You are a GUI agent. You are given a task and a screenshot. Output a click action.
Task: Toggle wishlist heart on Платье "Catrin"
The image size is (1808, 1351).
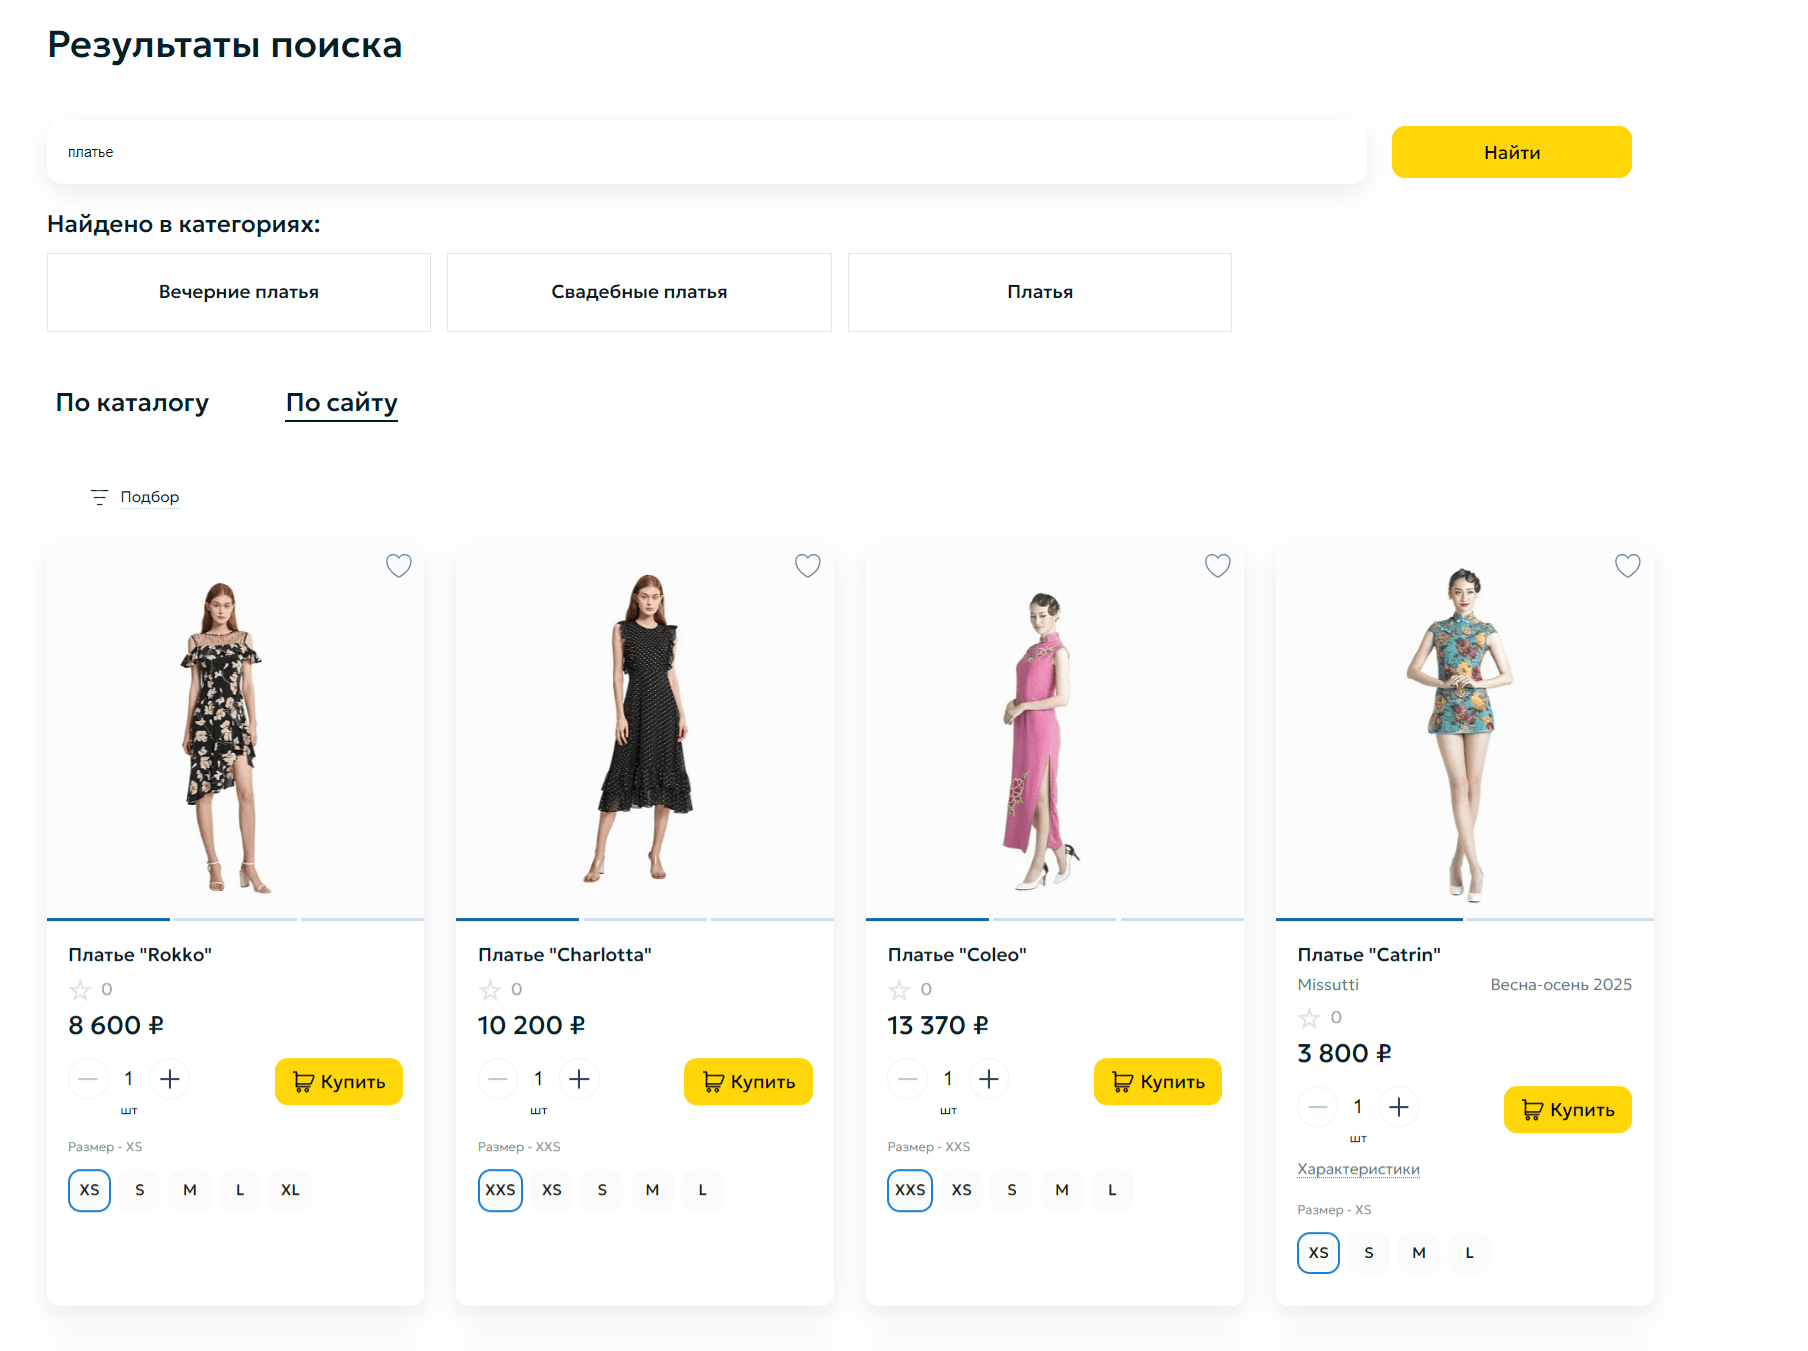(1627, 566)
